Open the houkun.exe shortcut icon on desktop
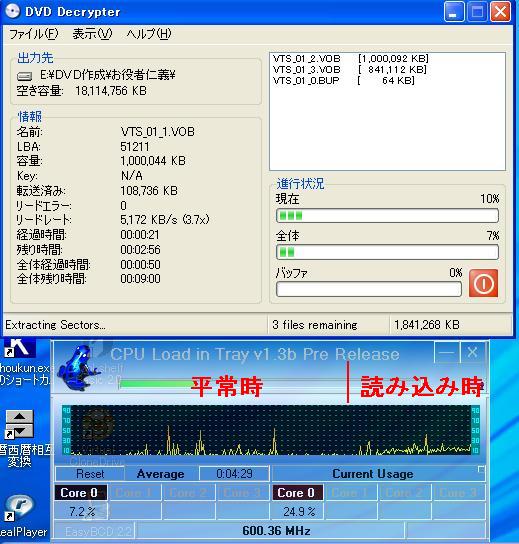The height and width of the screenshot is (544, 519). [x=19, y=348]
